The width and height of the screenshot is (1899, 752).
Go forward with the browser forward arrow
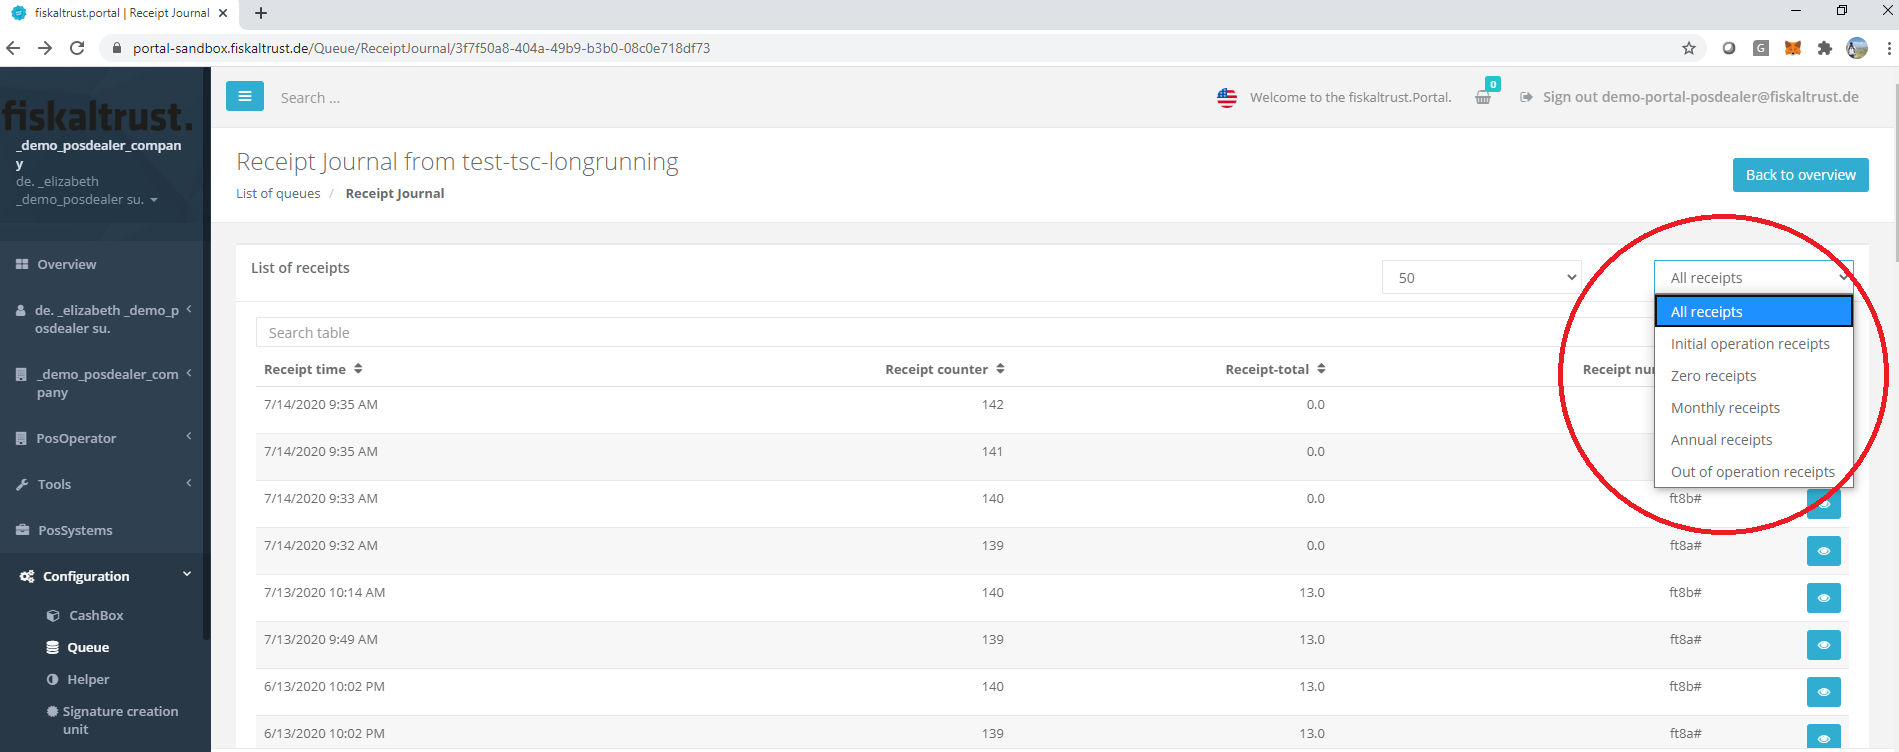[x=45, y=48]
